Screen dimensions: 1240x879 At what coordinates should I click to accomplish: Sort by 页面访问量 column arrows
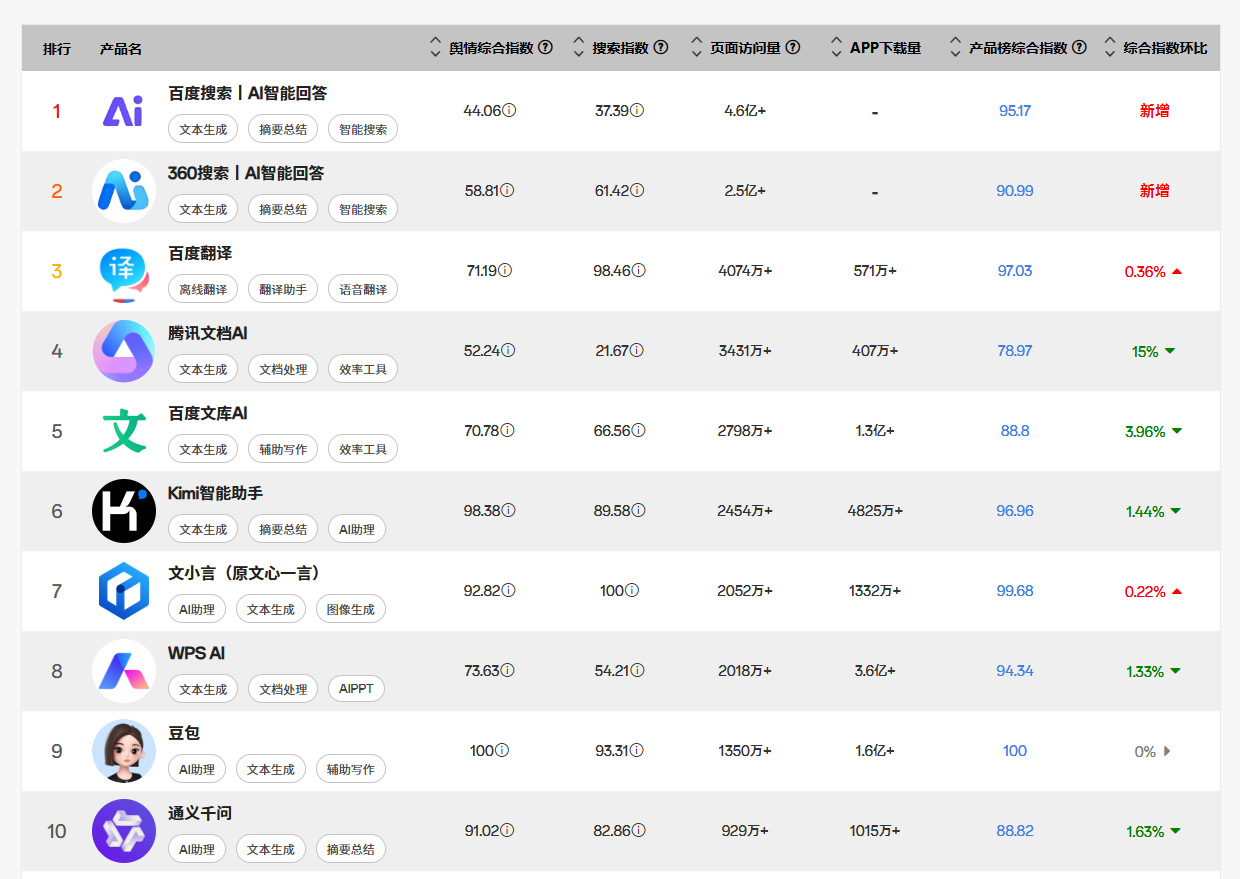[x=697, y=47]
